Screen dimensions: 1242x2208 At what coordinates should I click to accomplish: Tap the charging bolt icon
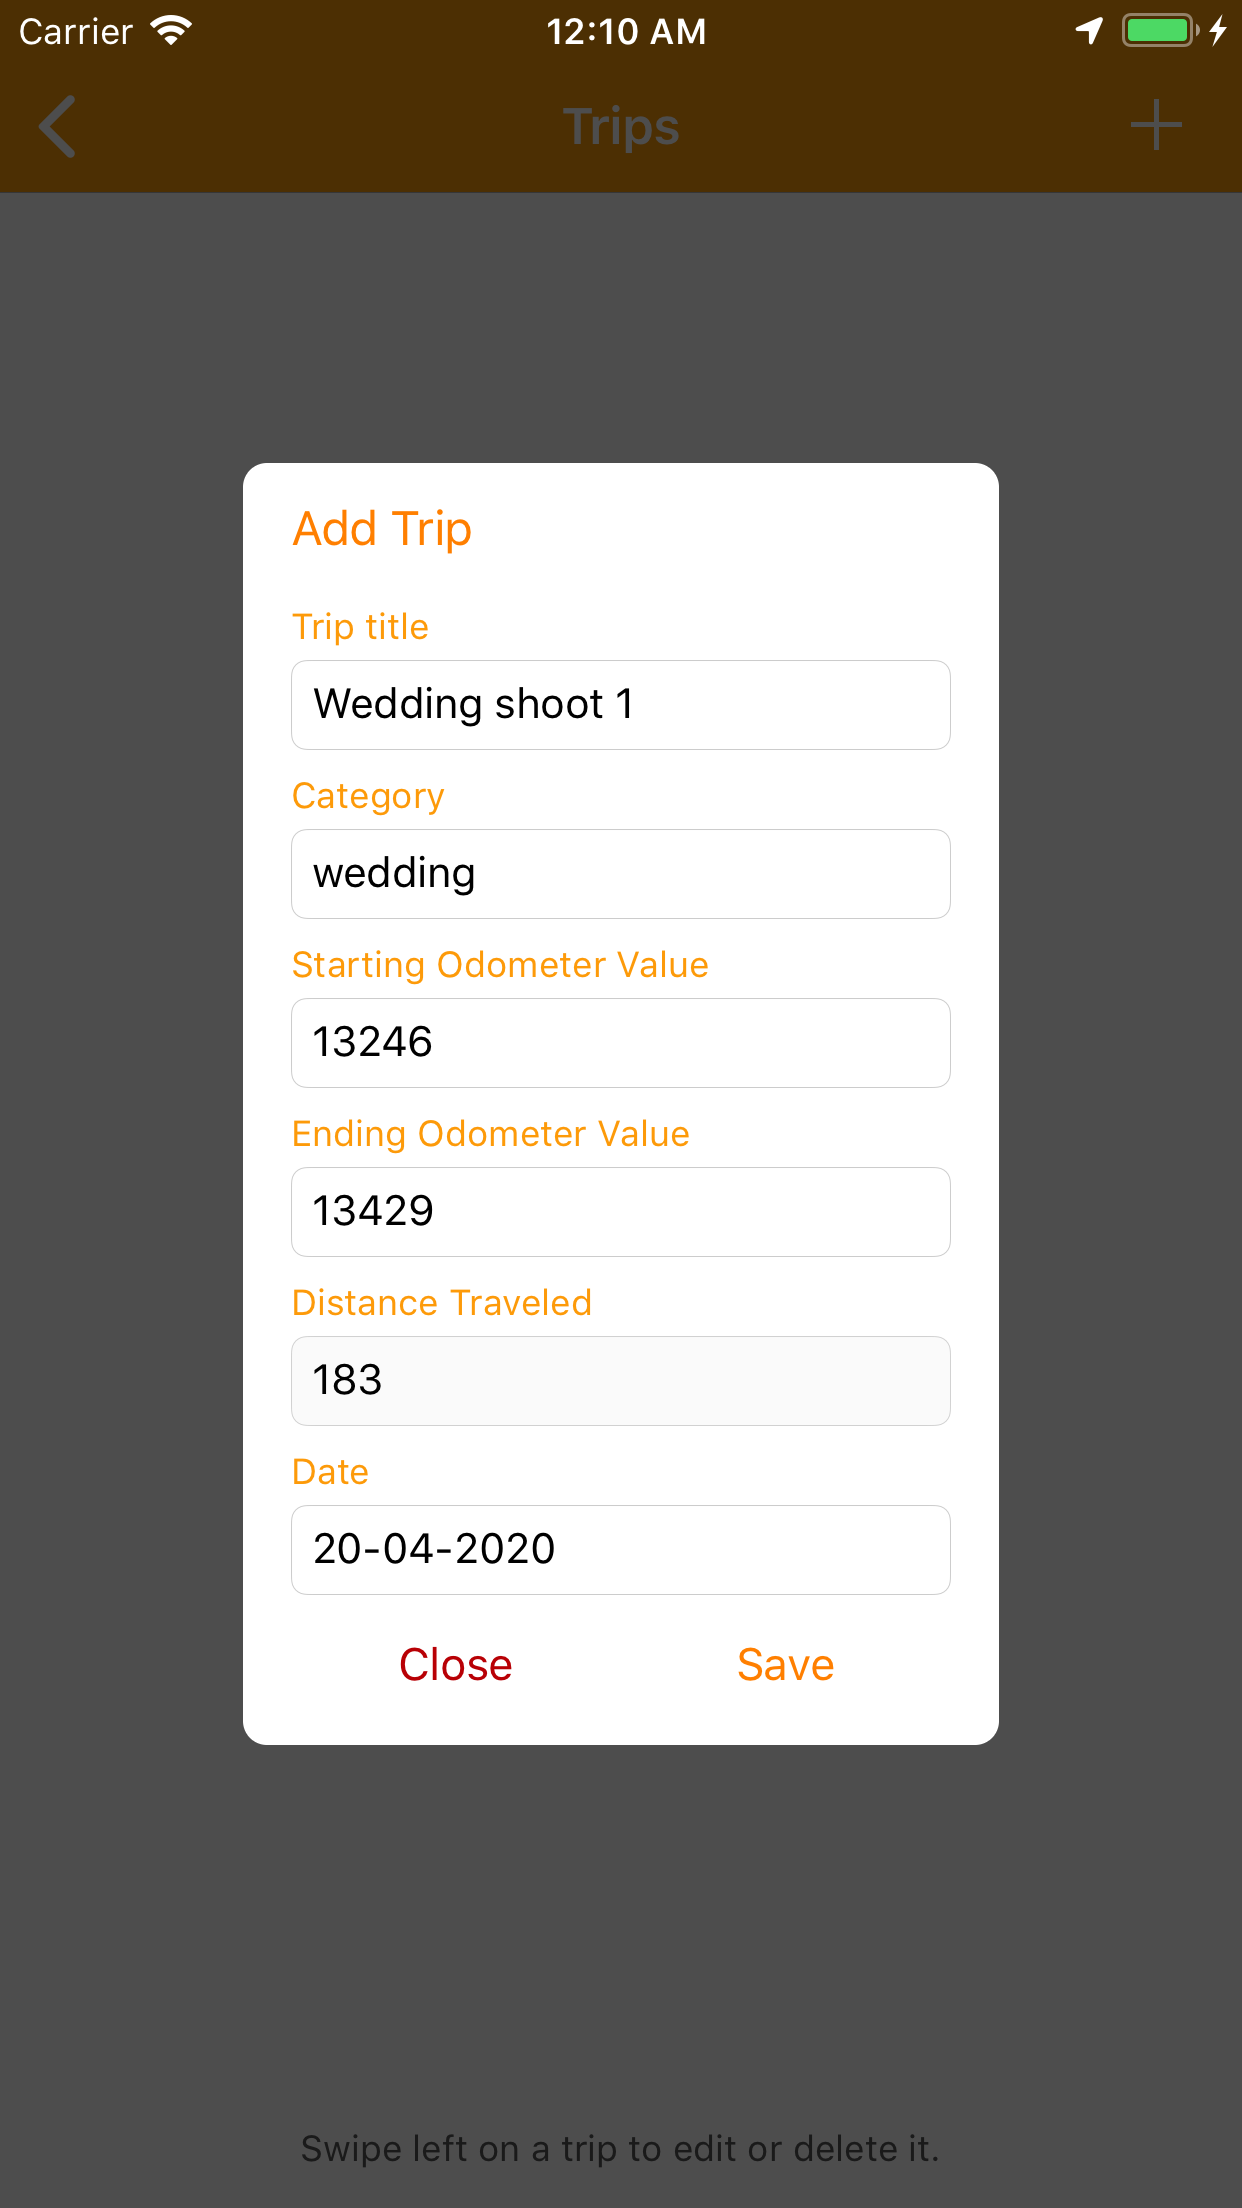pos(1217,31)
